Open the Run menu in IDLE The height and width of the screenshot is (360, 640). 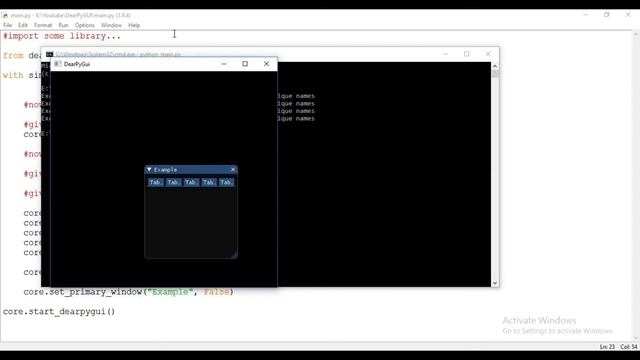tap(63, 25)
